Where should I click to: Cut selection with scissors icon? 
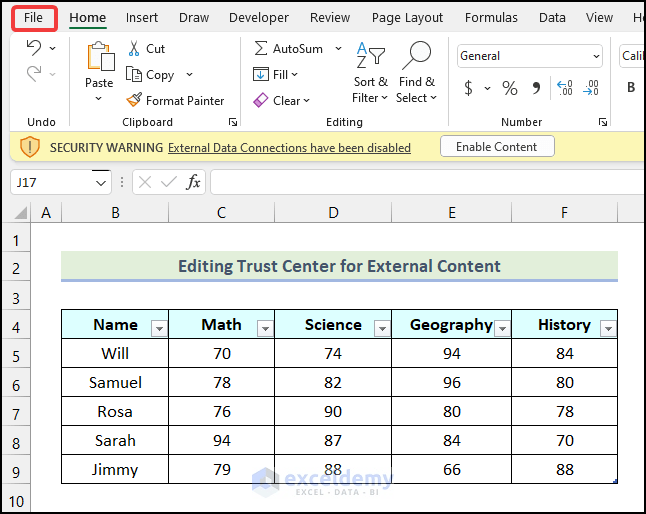click(133, 49)
